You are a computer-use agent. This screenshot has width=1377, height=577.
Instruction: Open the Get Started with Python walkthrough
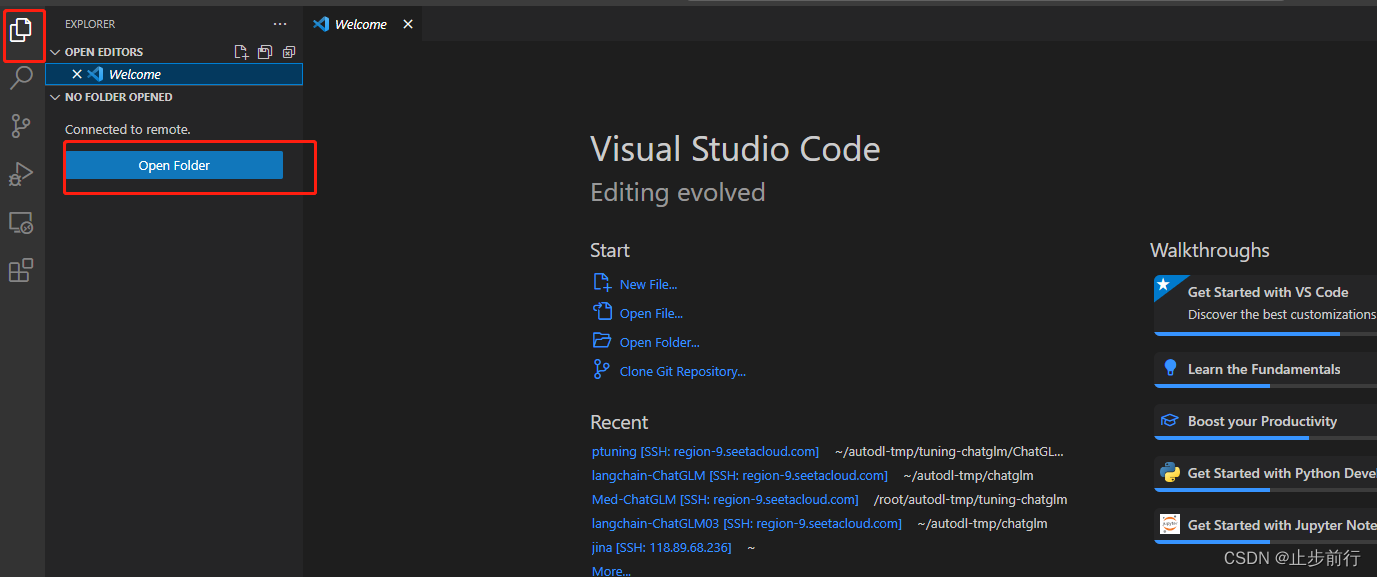coord(1265,474)
